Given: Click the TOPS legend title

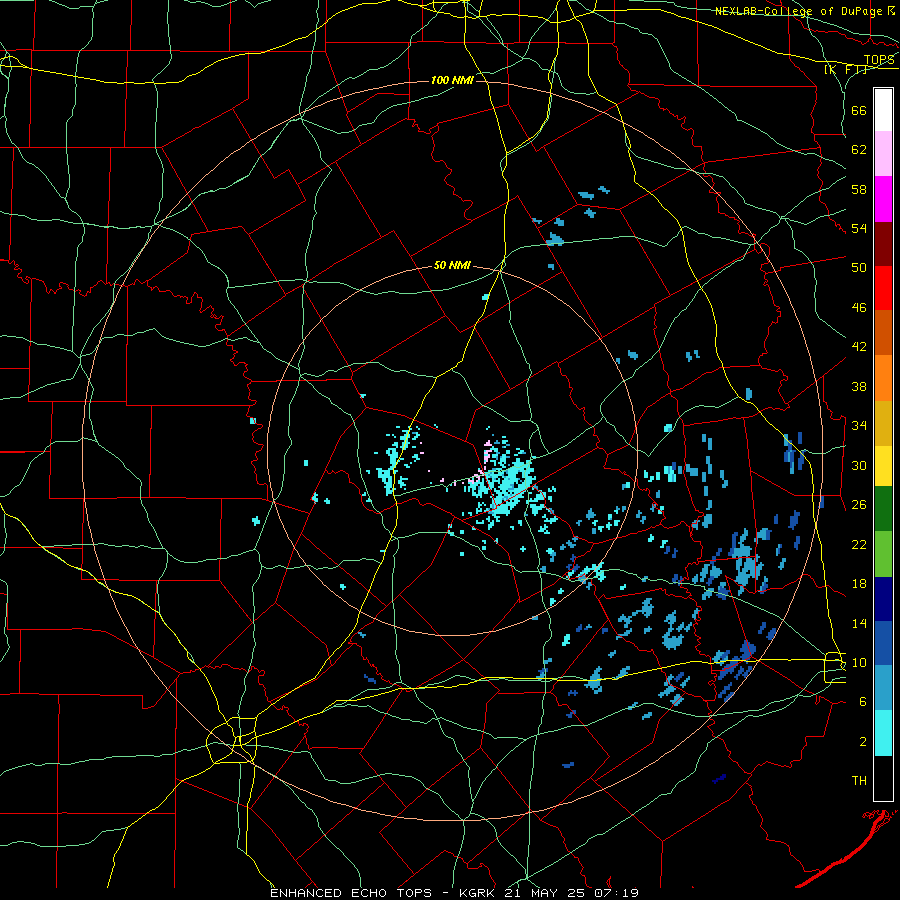Looking at the screenshot, I should point(879,60).
